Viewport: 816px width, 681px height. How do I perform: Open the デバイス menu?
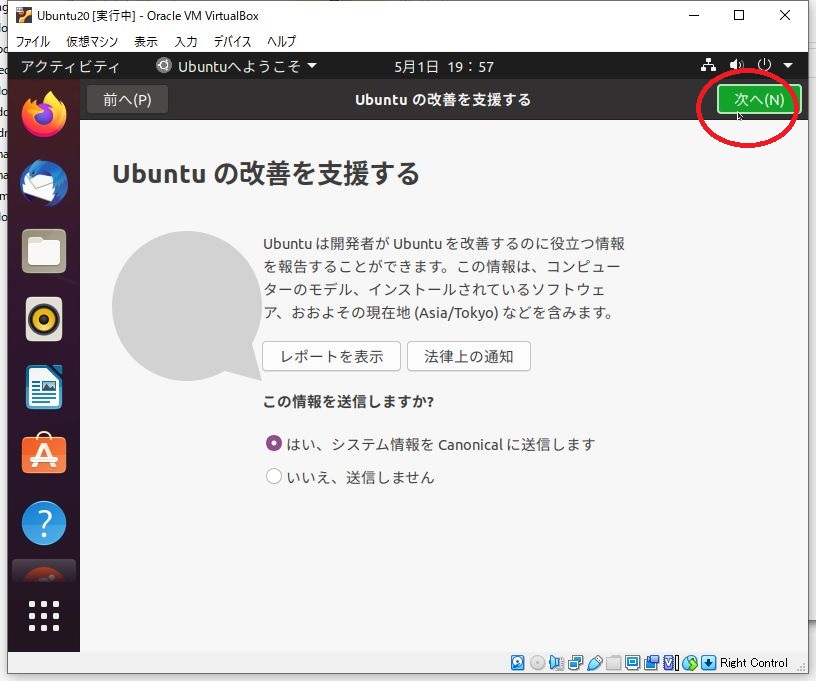[x=232, y=41]
